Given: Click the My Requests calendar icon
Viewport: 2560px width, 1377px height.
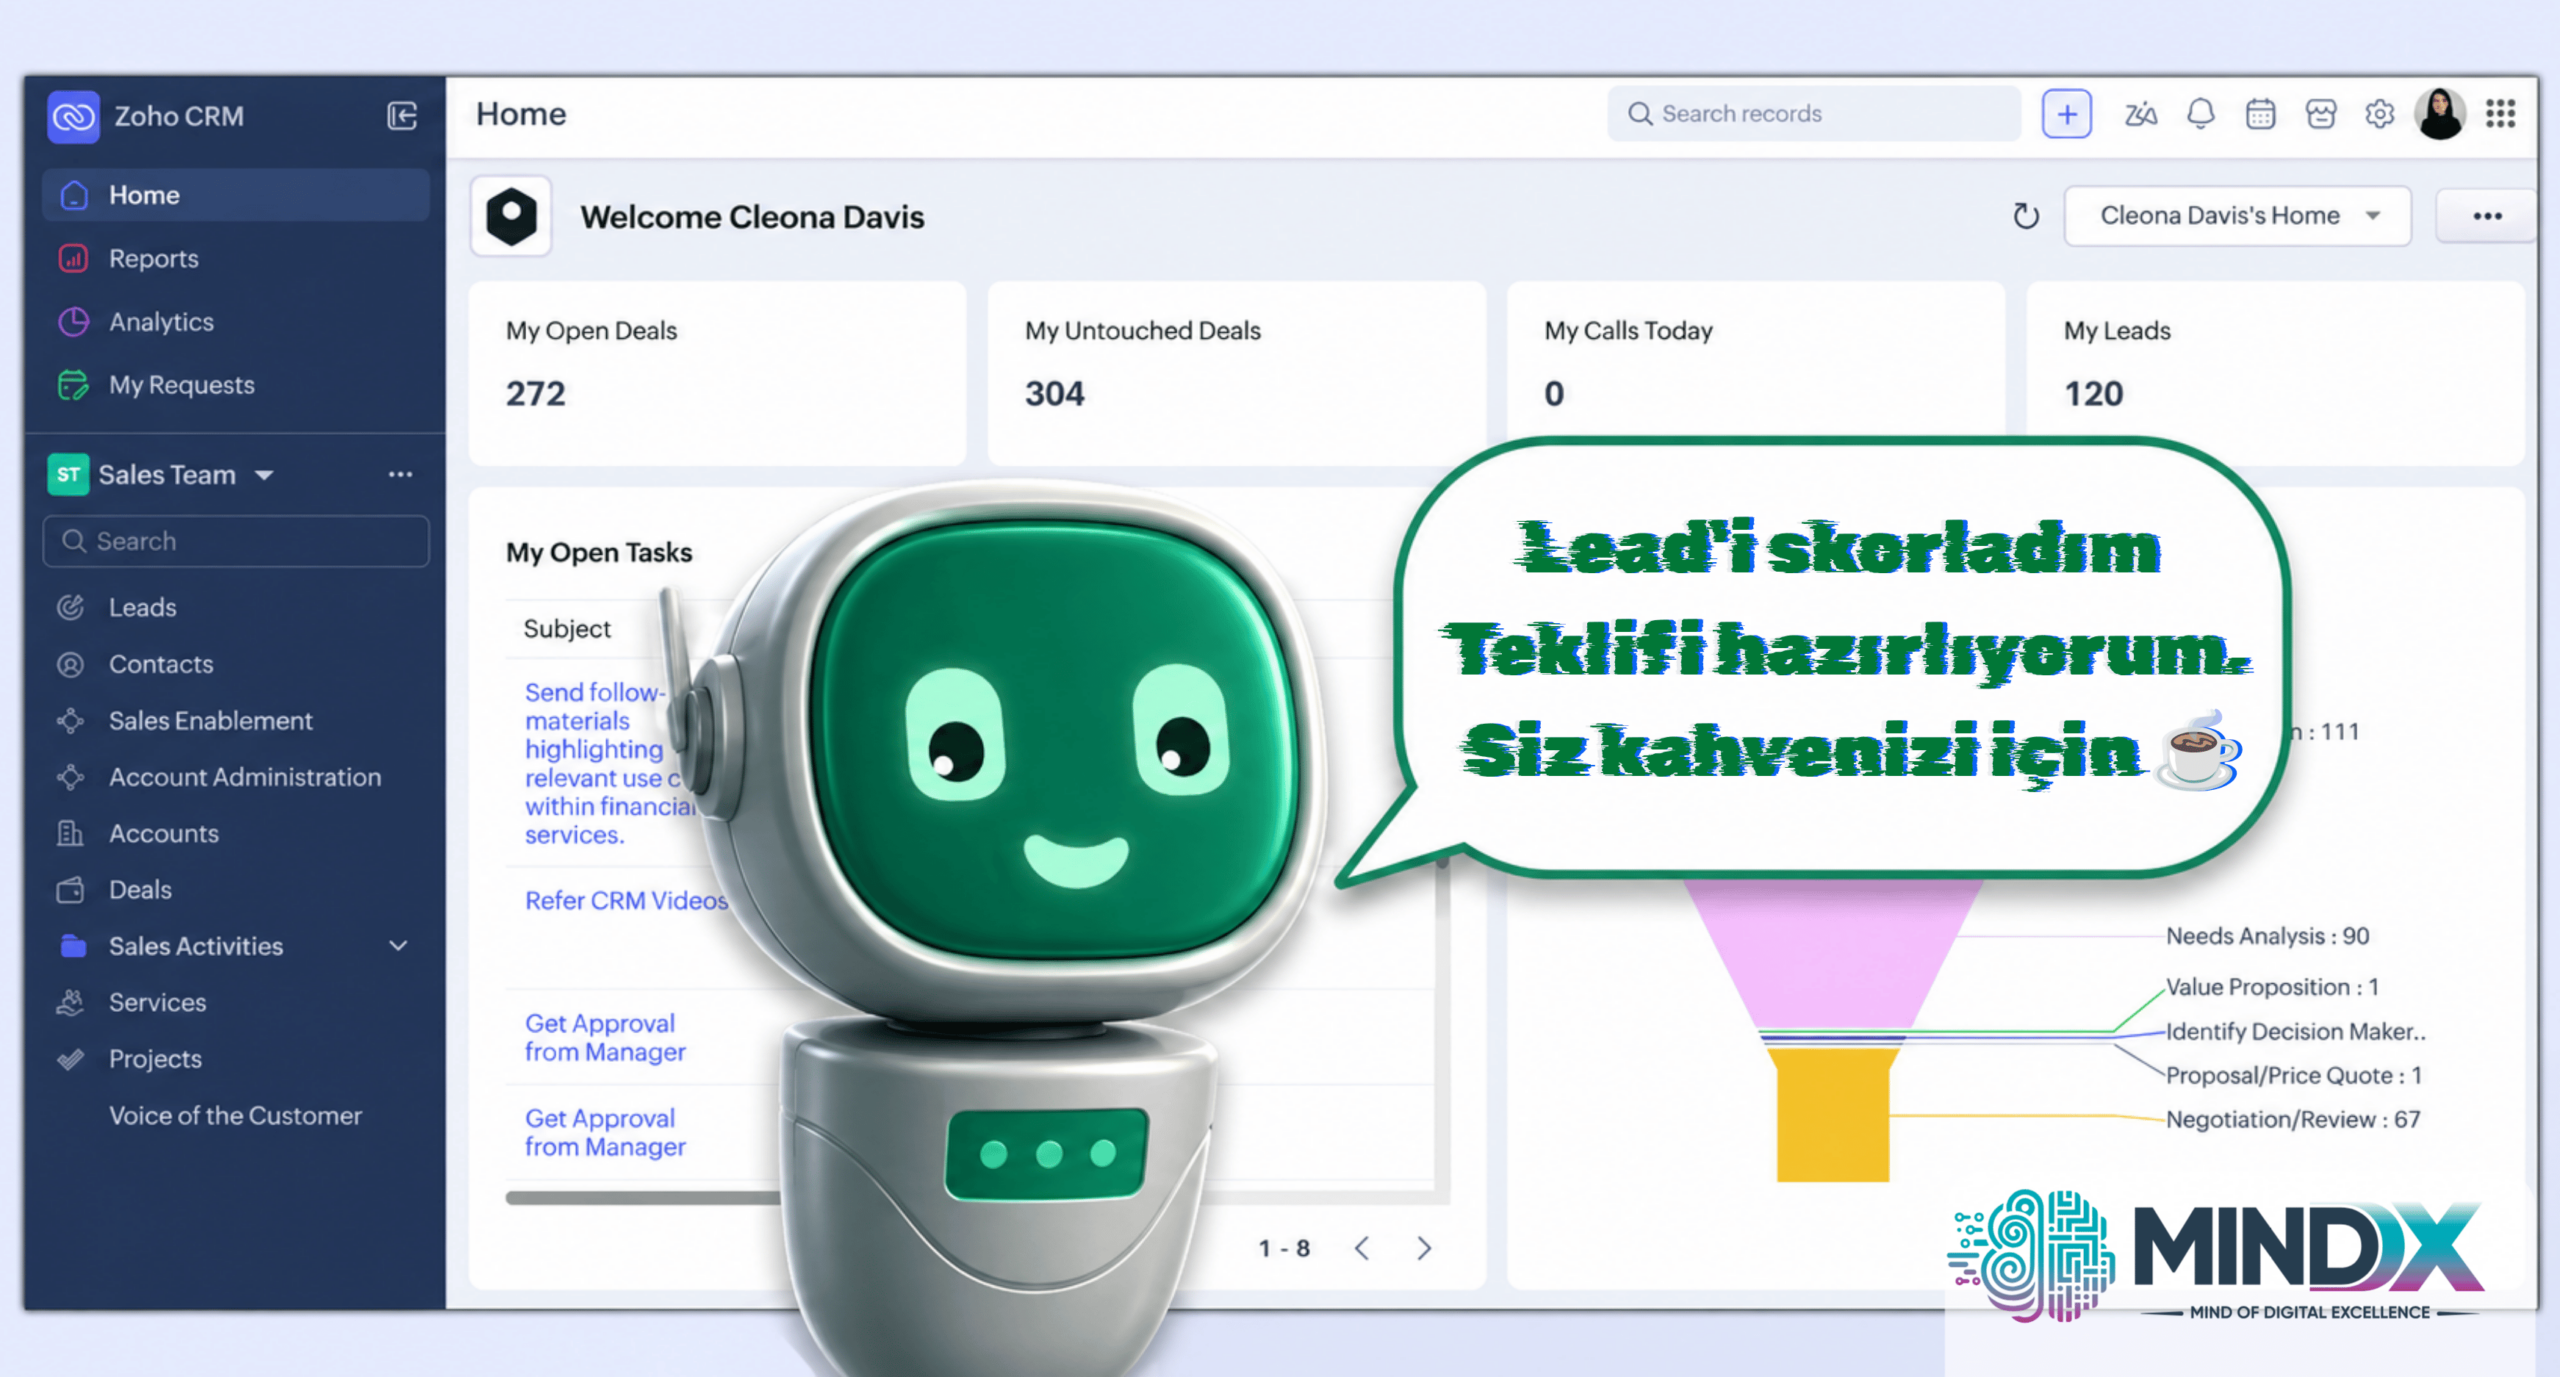Looking at the screenshot, I should [73, 385].
